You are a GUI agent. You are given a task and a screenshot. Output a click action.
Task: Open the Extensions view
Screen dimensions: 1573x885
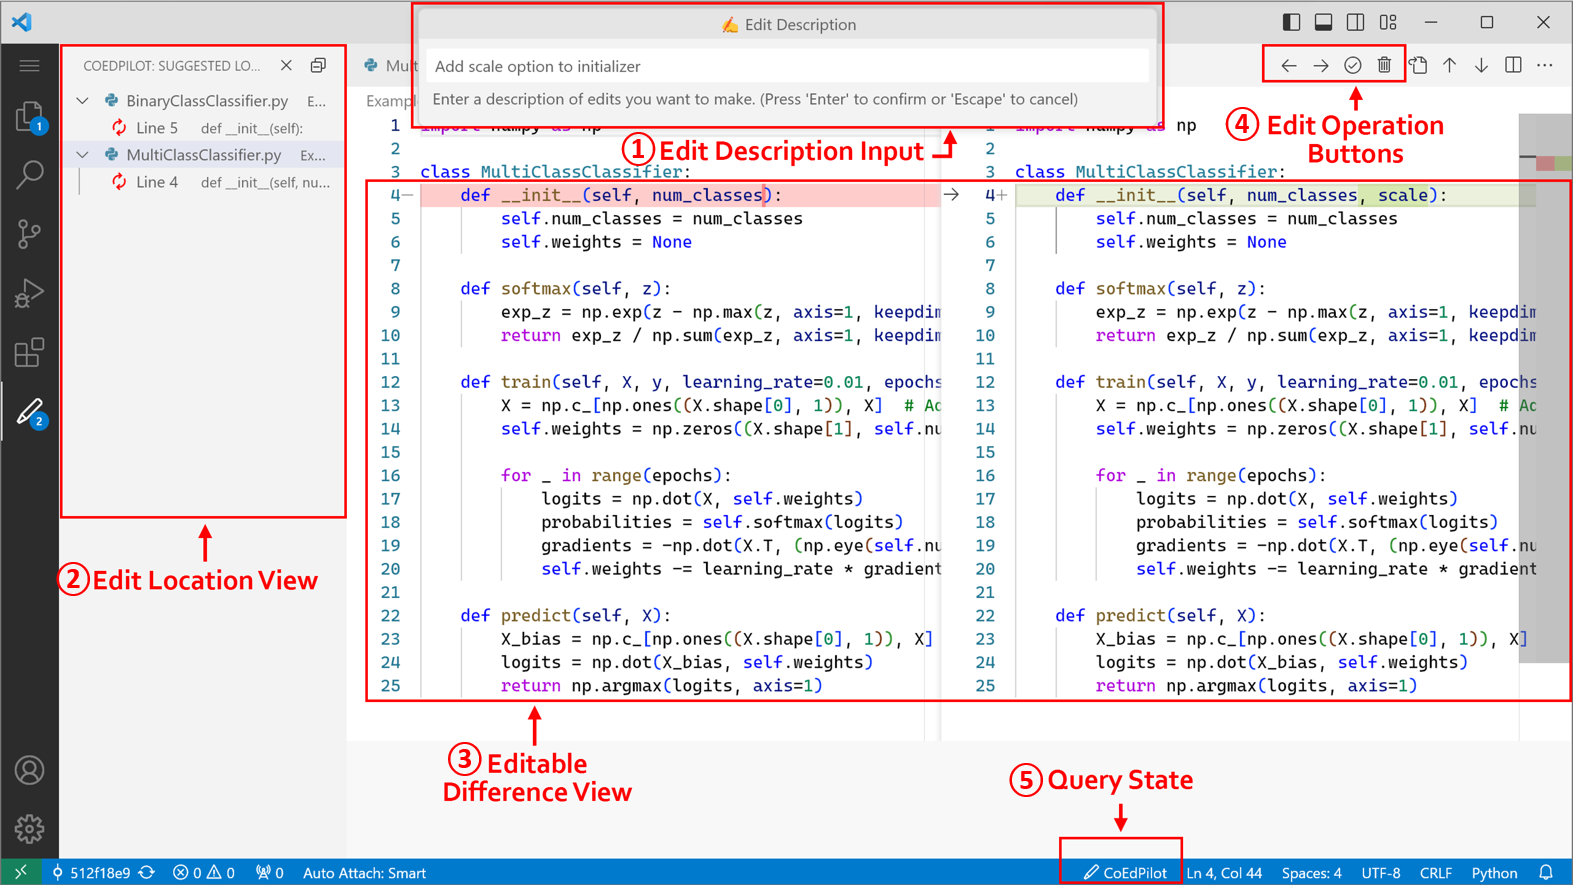coord(30,352)
